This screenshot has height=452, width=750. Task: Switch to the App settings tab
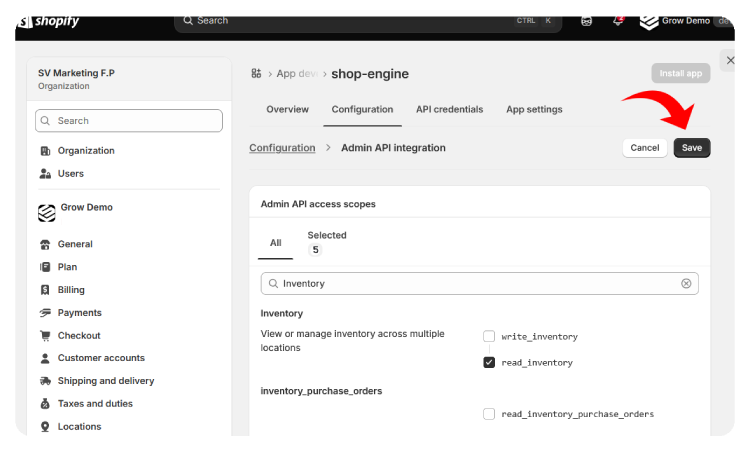(534, 110)
